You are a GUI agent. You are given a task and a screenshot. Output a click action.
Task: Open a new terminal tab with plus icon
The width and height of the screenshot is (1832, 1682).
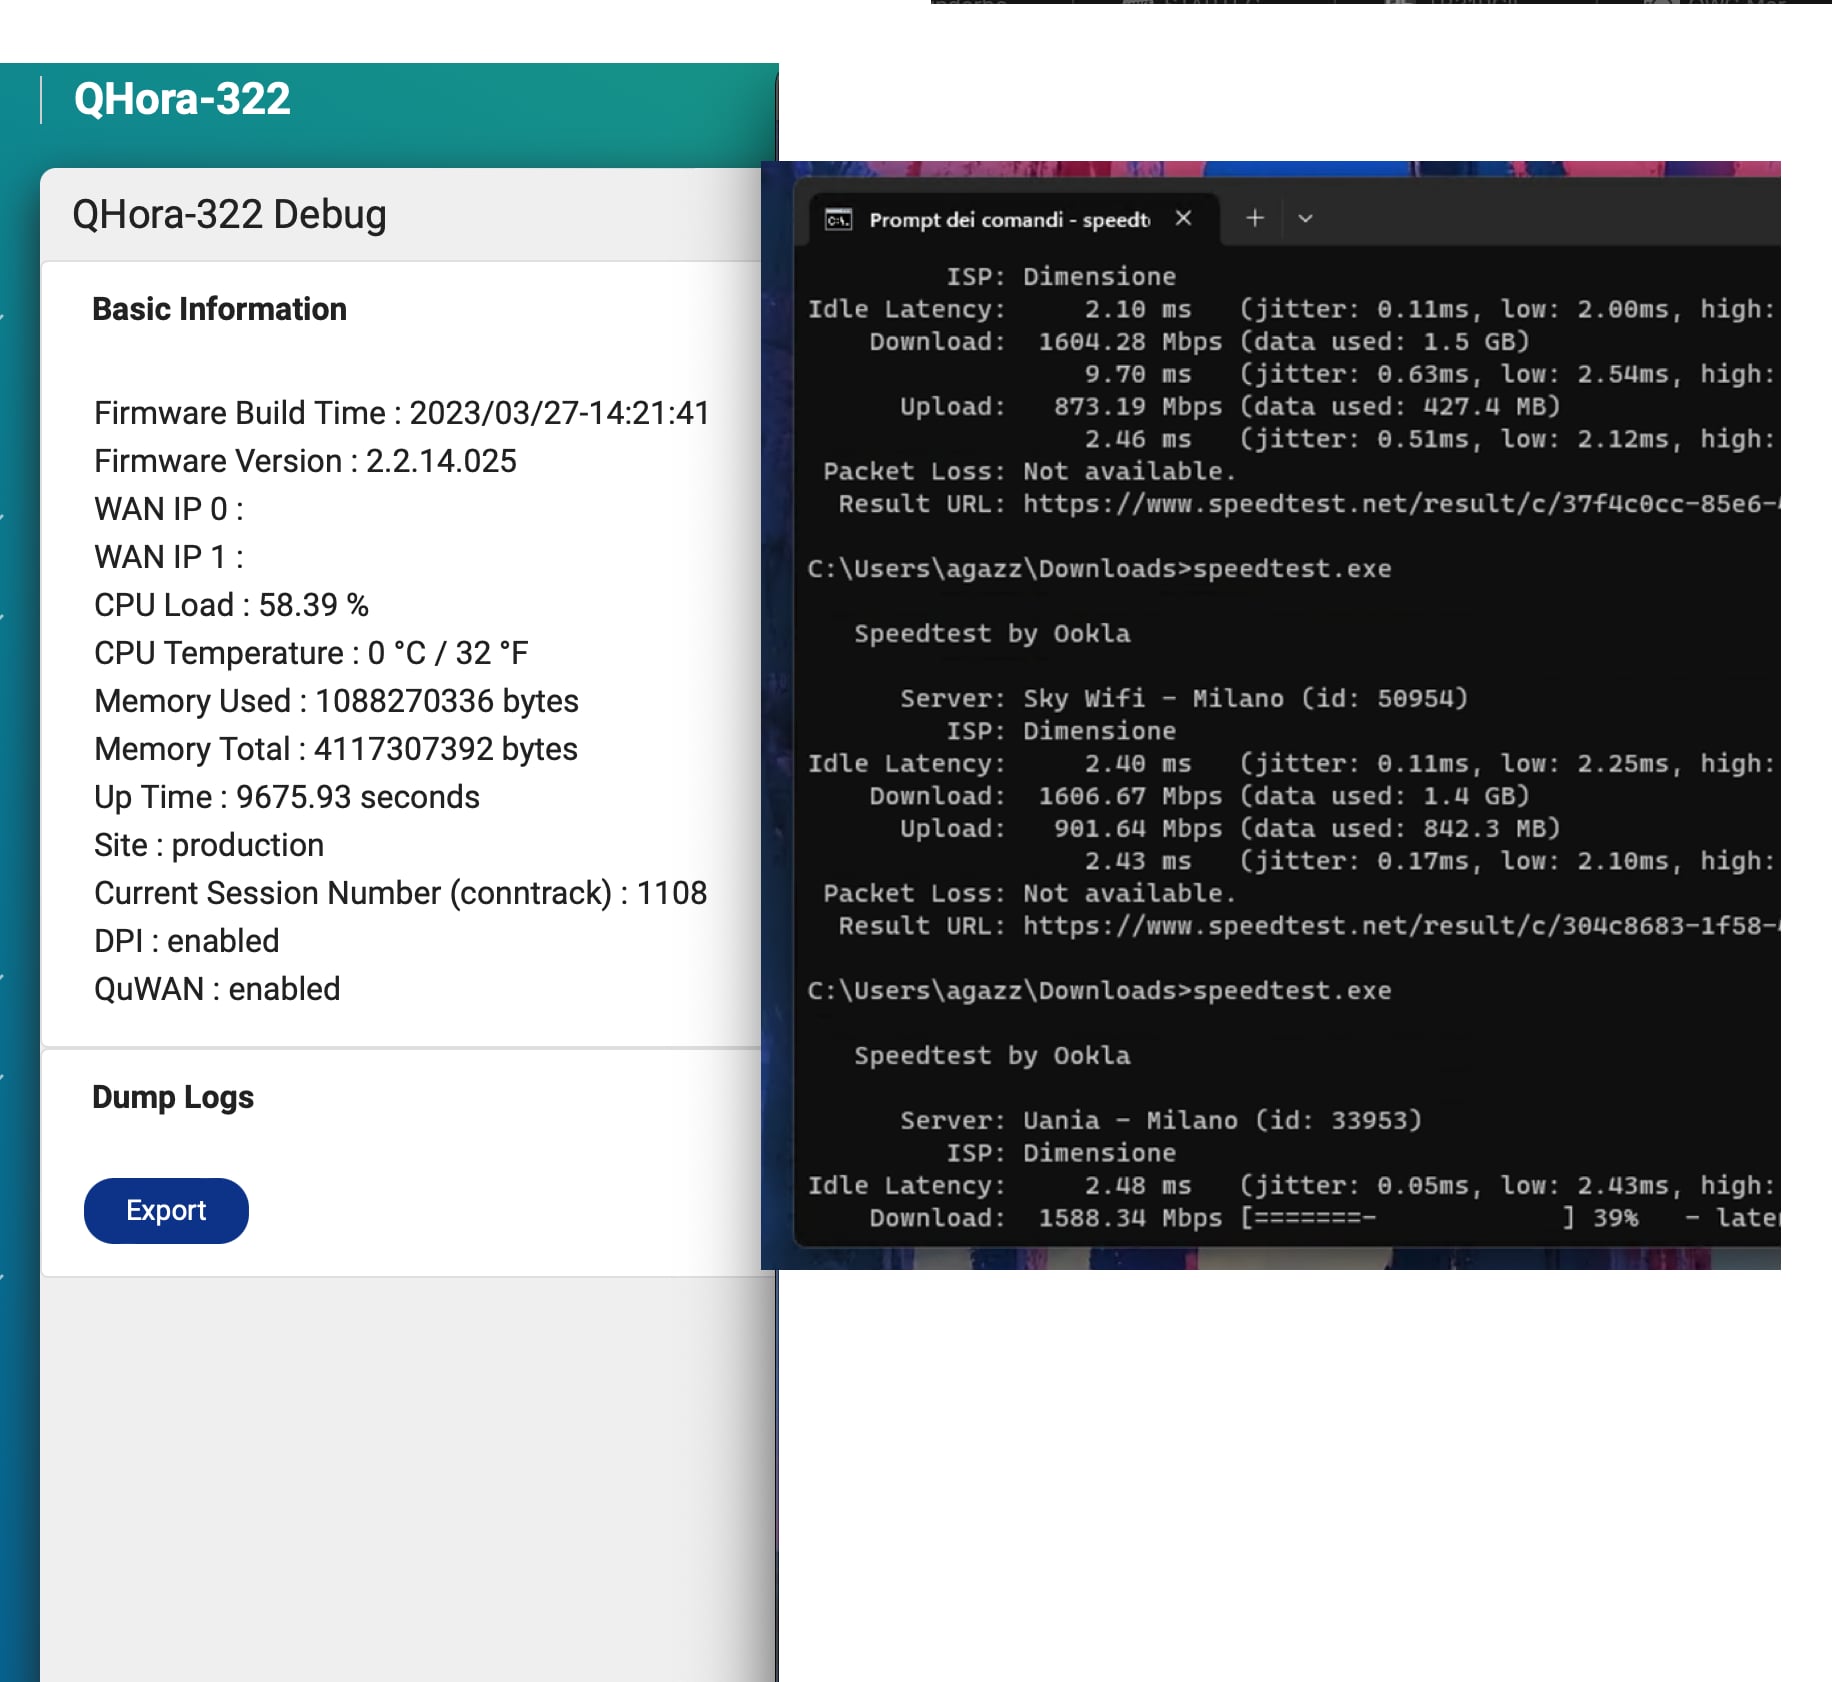point(1255,217)
